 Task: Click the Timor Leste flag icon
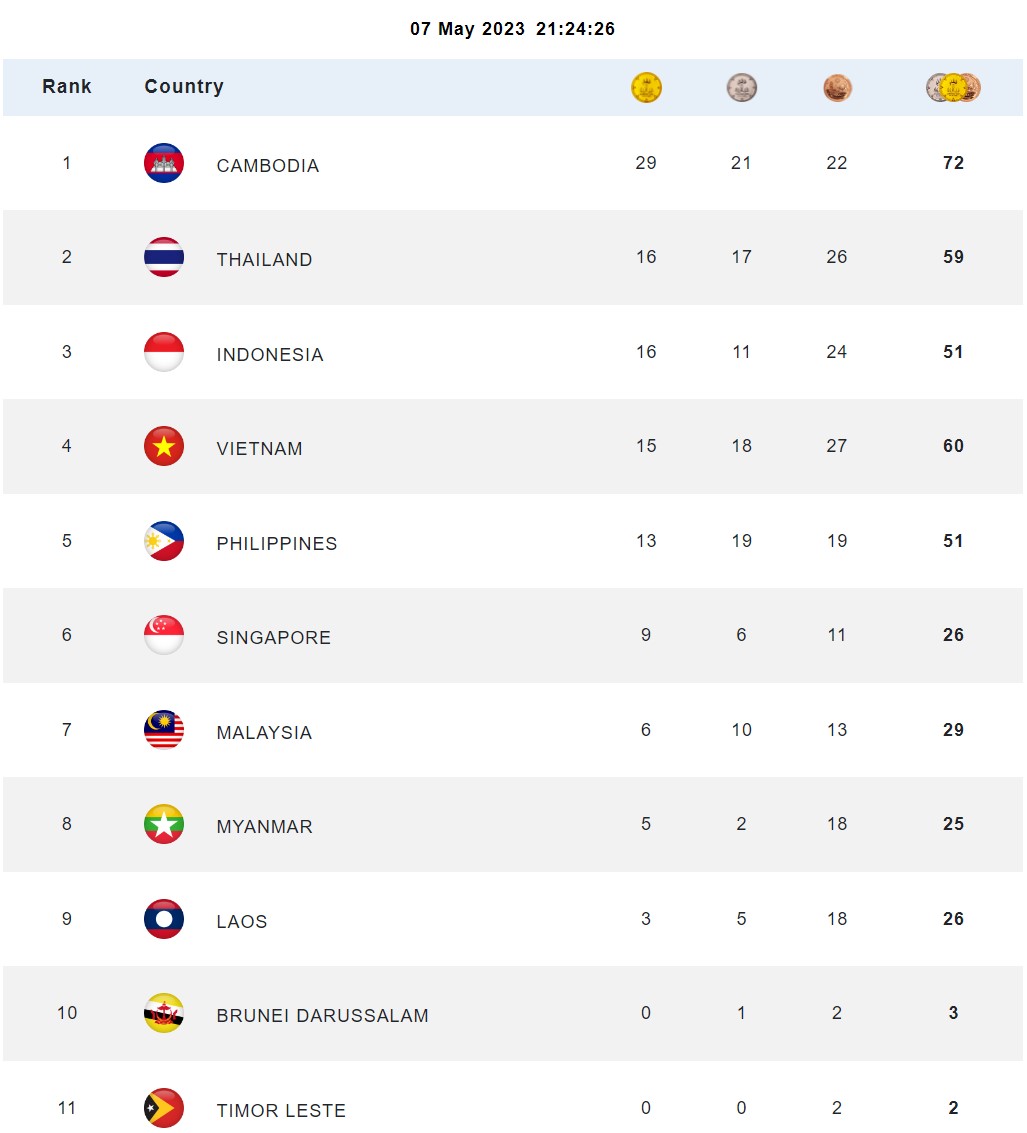pos(164,1108)
